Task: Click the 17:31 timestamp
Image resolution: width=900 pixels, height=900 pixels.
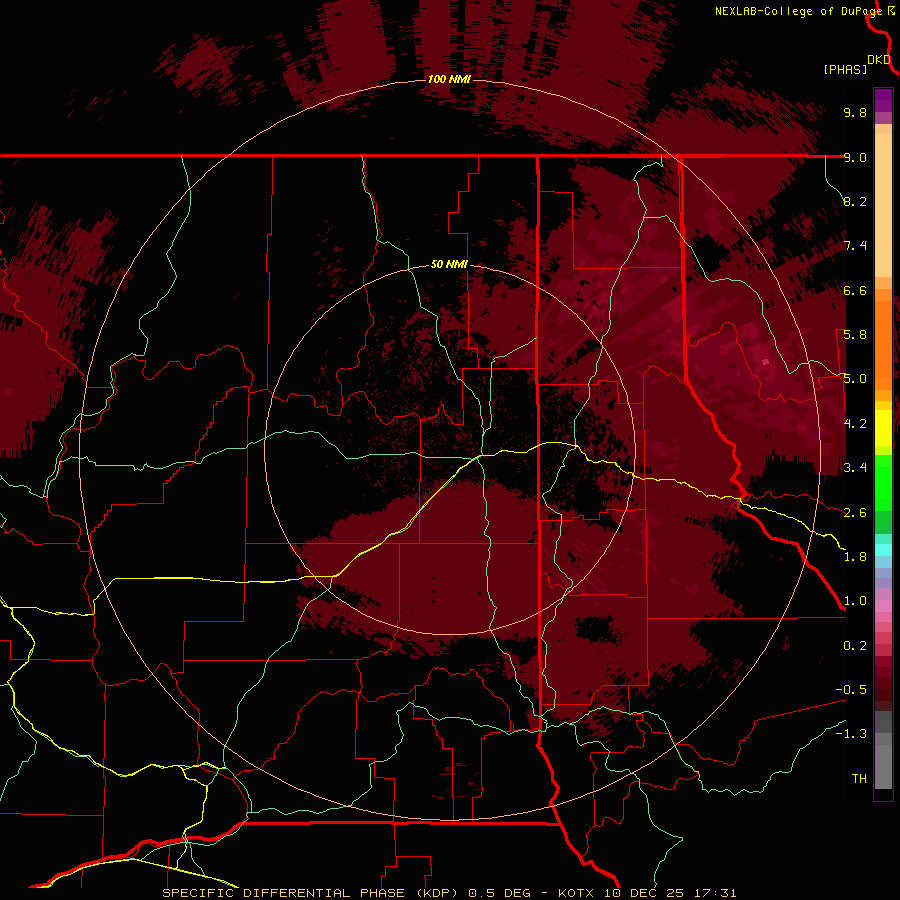Action: click(716, 893)
